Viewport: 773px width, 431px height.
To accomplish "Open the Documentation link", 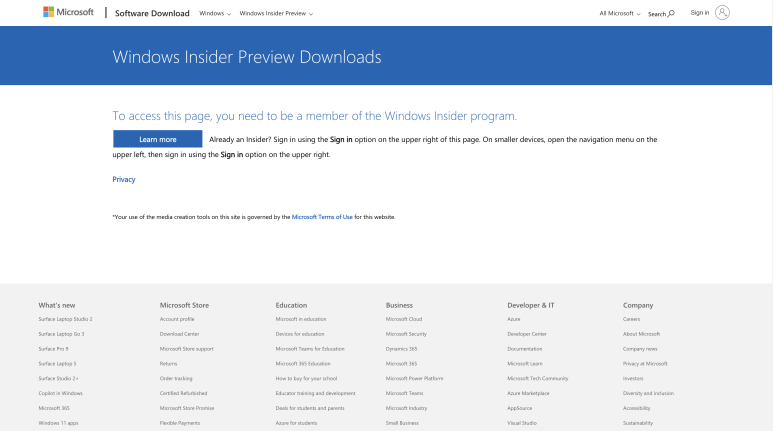I will 525,349.
